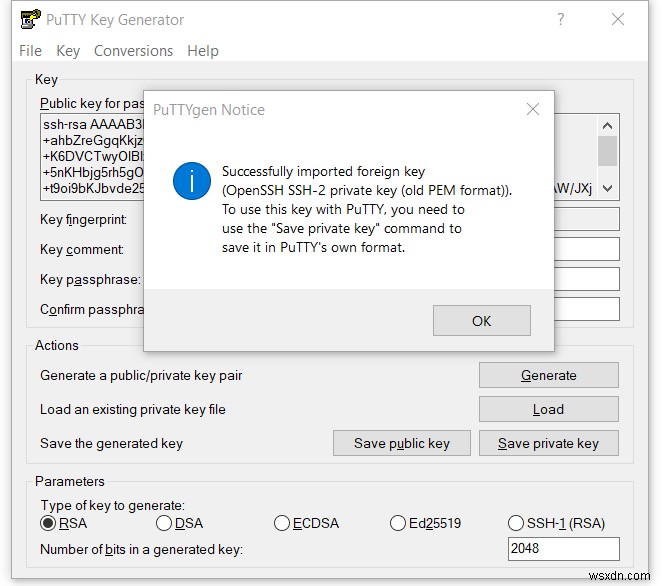The image size is (662, 586).
Task: Select the RSA key type
Action: pos(48,523)
